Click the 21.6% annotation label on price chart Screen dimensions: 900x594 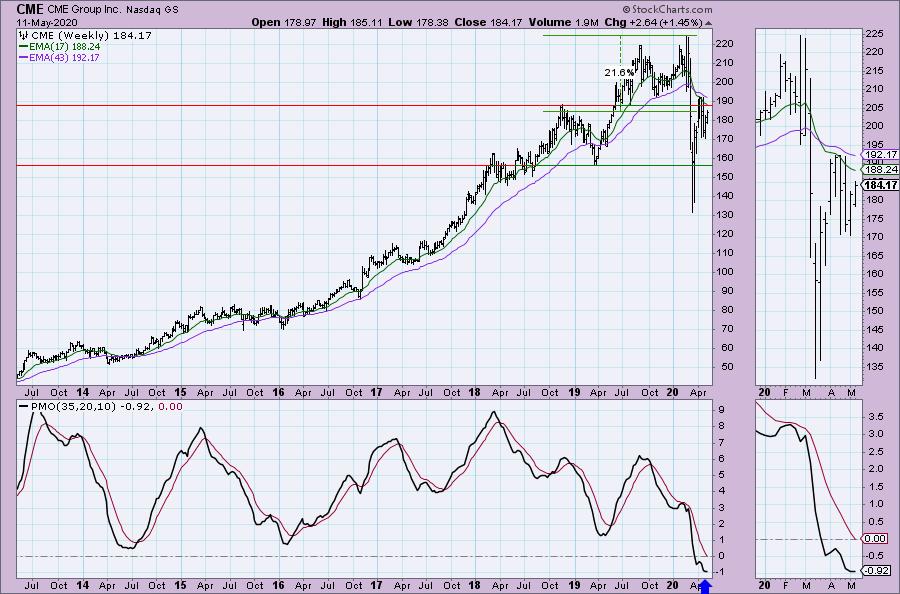pos(619,73)
